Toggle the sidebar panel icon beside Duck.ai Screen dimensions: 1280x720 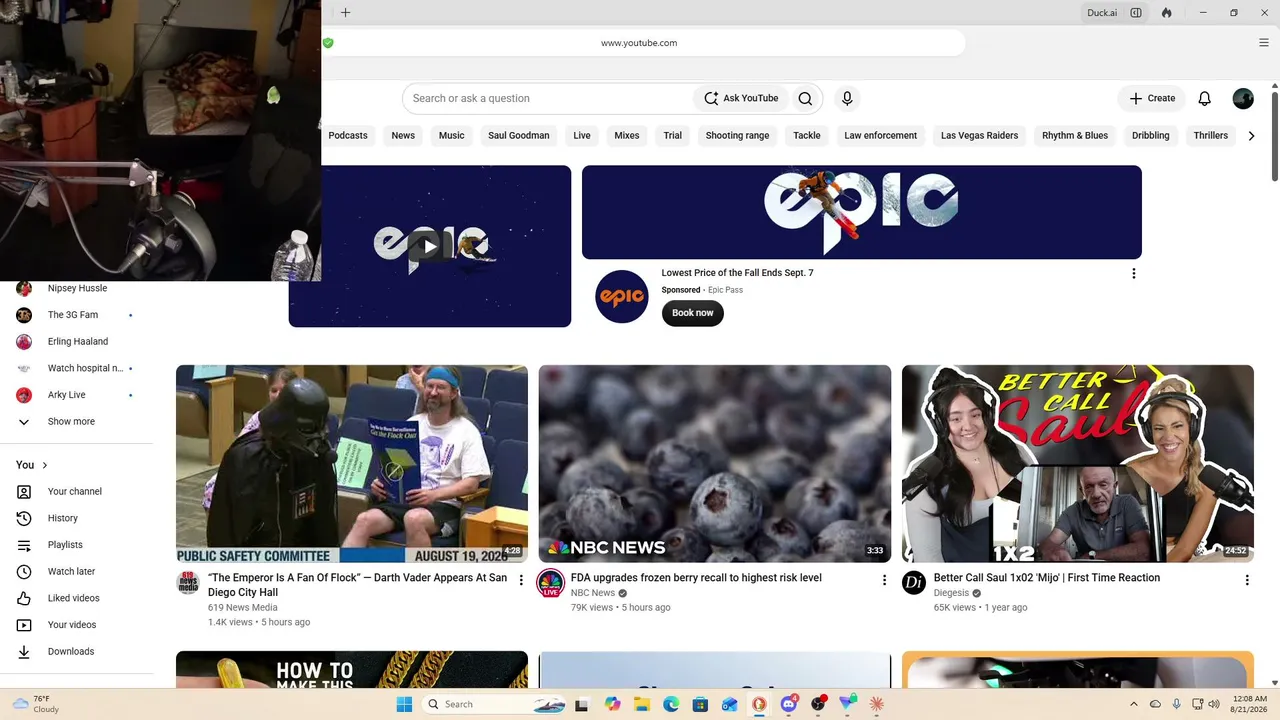tap(1136, 13)
